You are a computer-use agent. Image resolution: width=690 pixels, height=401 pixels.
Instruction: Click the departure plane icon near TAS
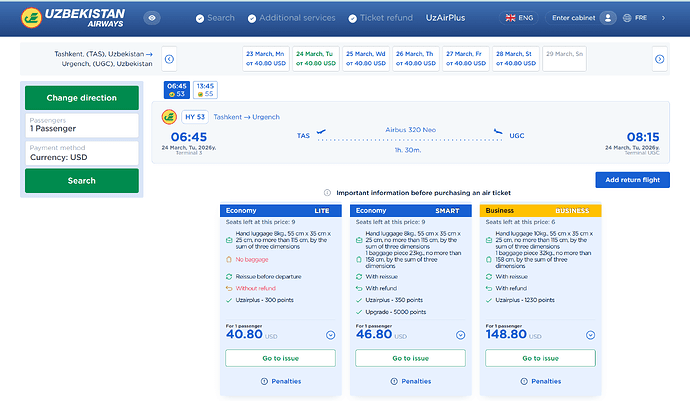(321, 131)
